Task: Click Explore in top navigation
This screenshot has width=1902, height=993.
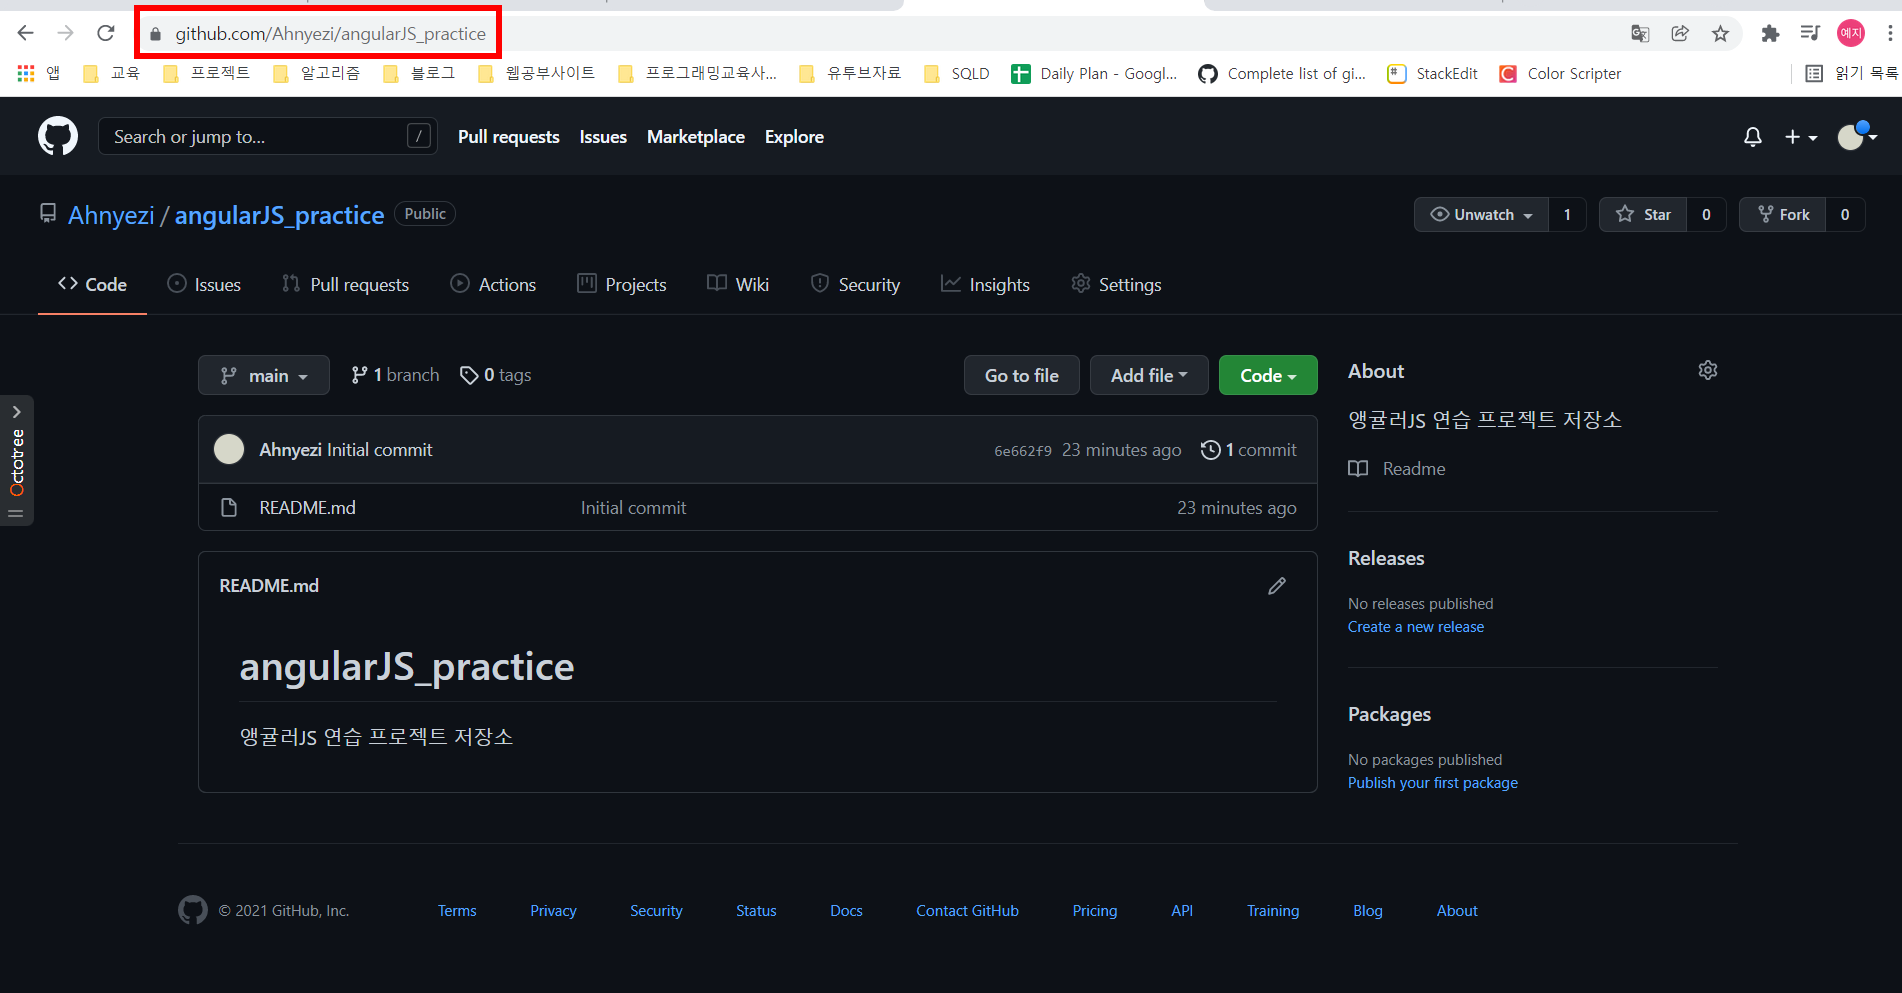Action: click(x=794, y=137)
